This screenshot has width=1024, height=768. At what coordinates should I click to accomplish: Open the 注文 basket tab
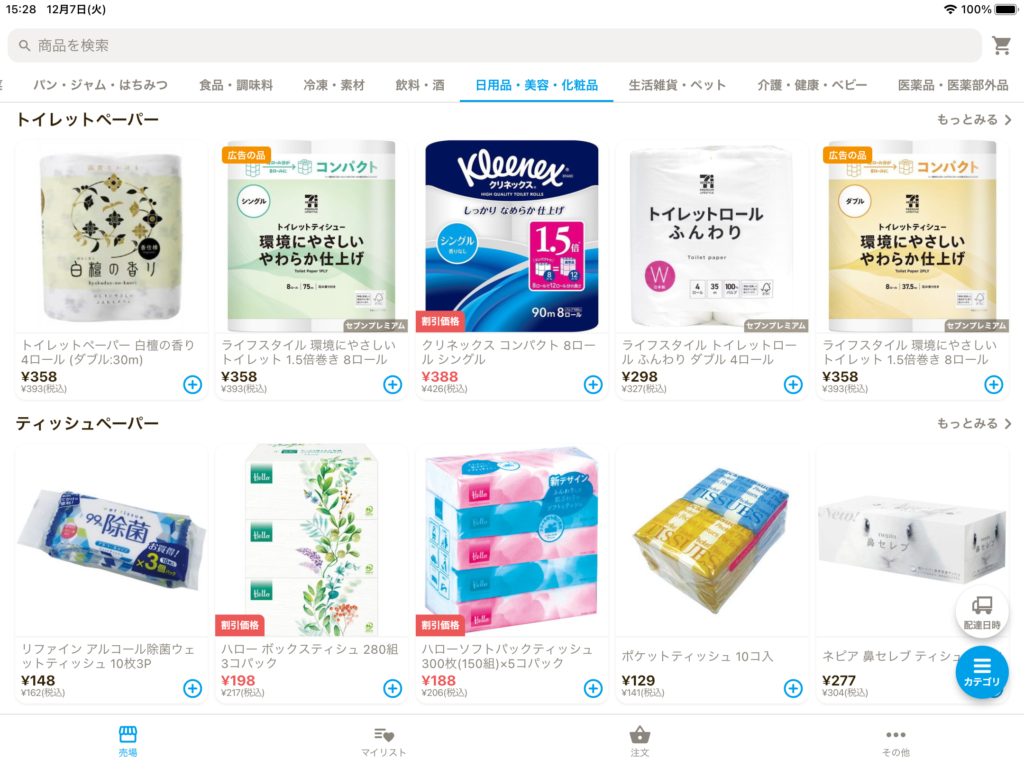(639, 742)
